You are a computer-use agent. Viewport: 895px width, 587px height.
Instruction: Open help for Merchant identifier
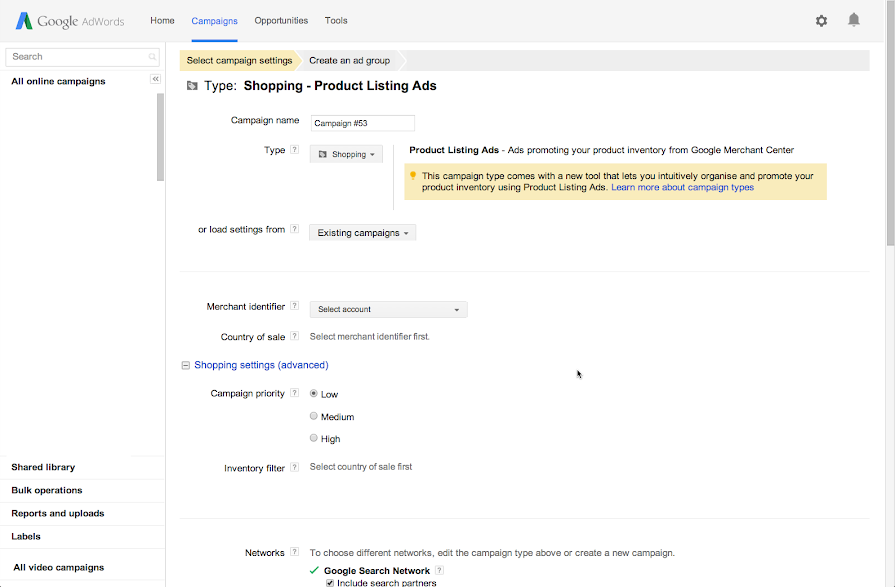click(295, 306)
